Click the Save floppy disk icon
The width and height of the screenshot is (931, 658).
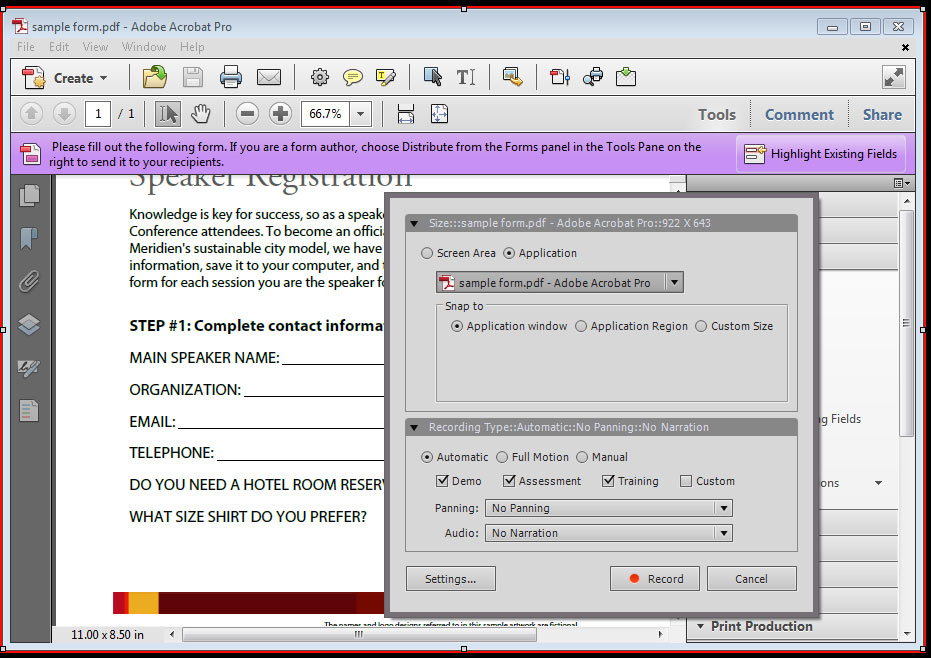192,77
